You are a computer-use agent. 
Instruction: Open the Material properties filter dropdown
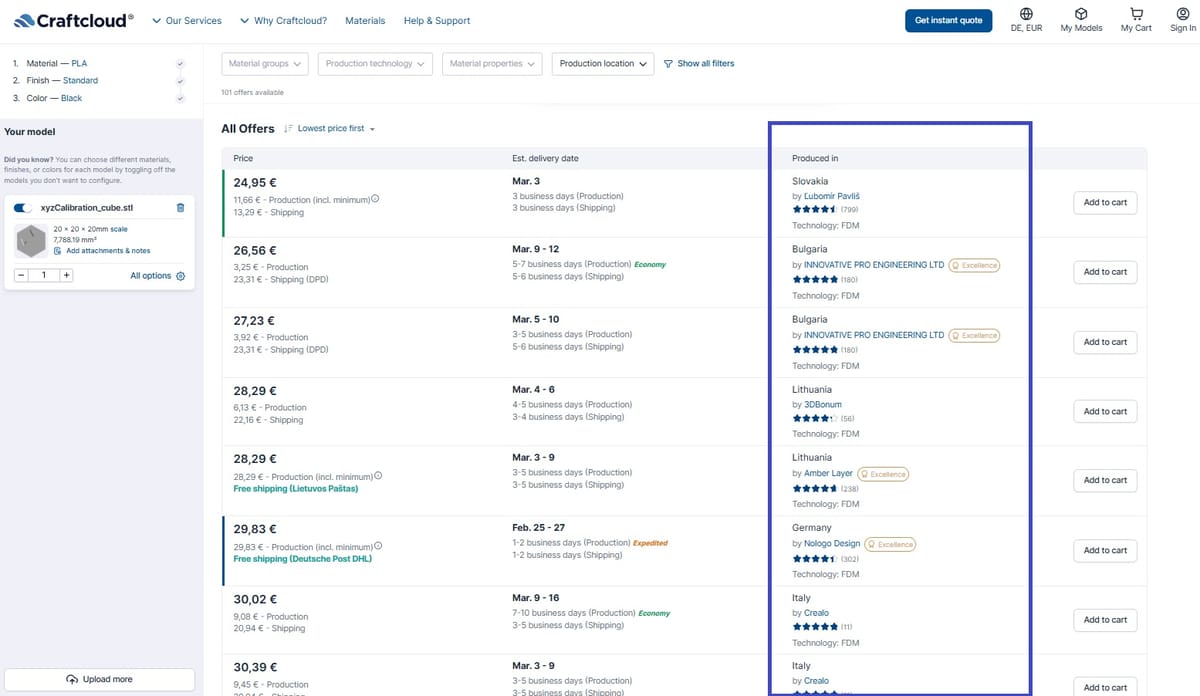point(492,64)
